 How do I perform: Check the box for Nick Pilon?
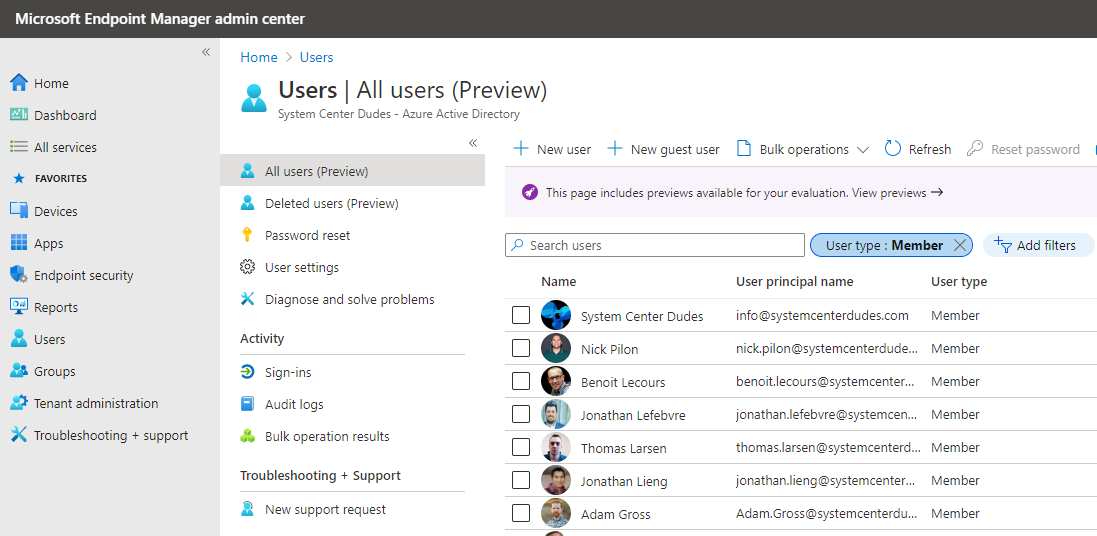pos(521,348)
